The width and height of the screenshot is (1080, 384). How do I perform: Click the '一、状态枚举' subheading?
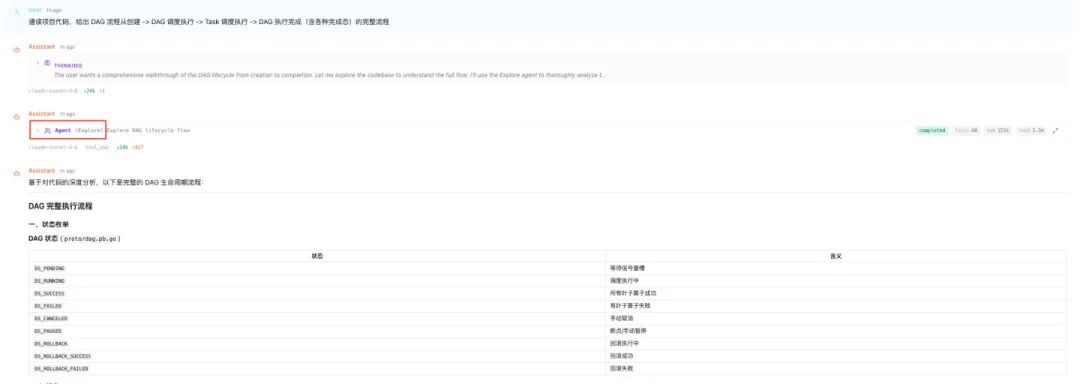(48, 224)
